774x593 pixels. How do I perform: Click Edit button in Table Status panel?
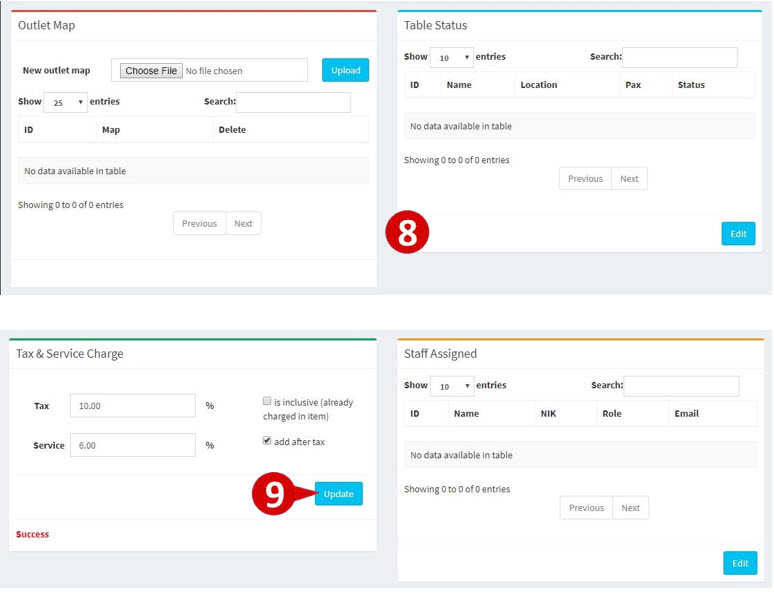pos(738,234)
